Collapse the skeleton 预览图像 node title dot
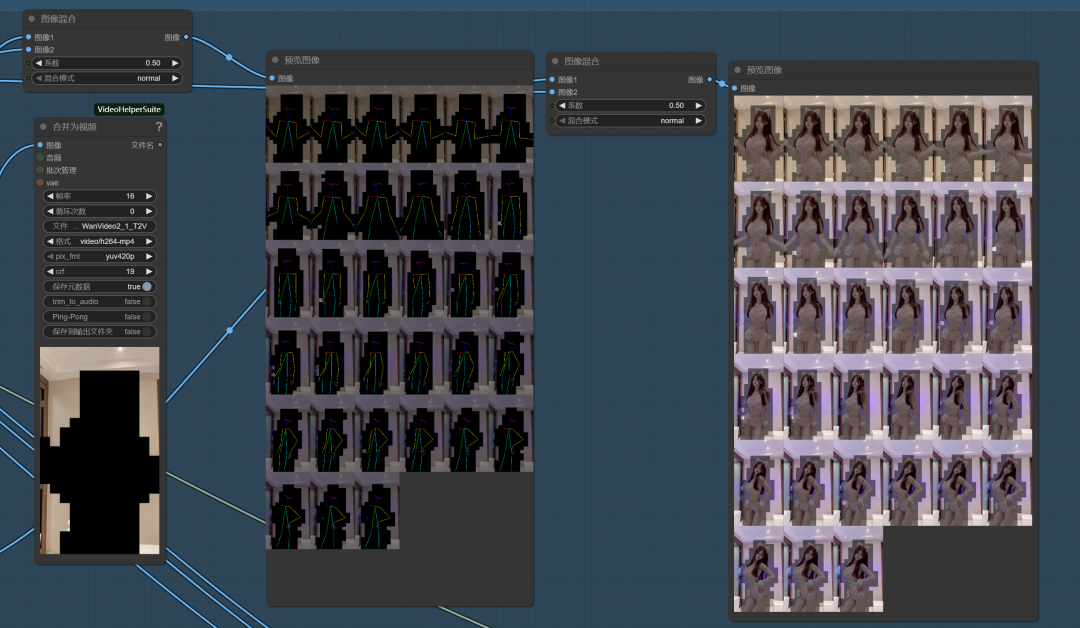Screen dimensions: 1080x628 (x=276, y=60)
